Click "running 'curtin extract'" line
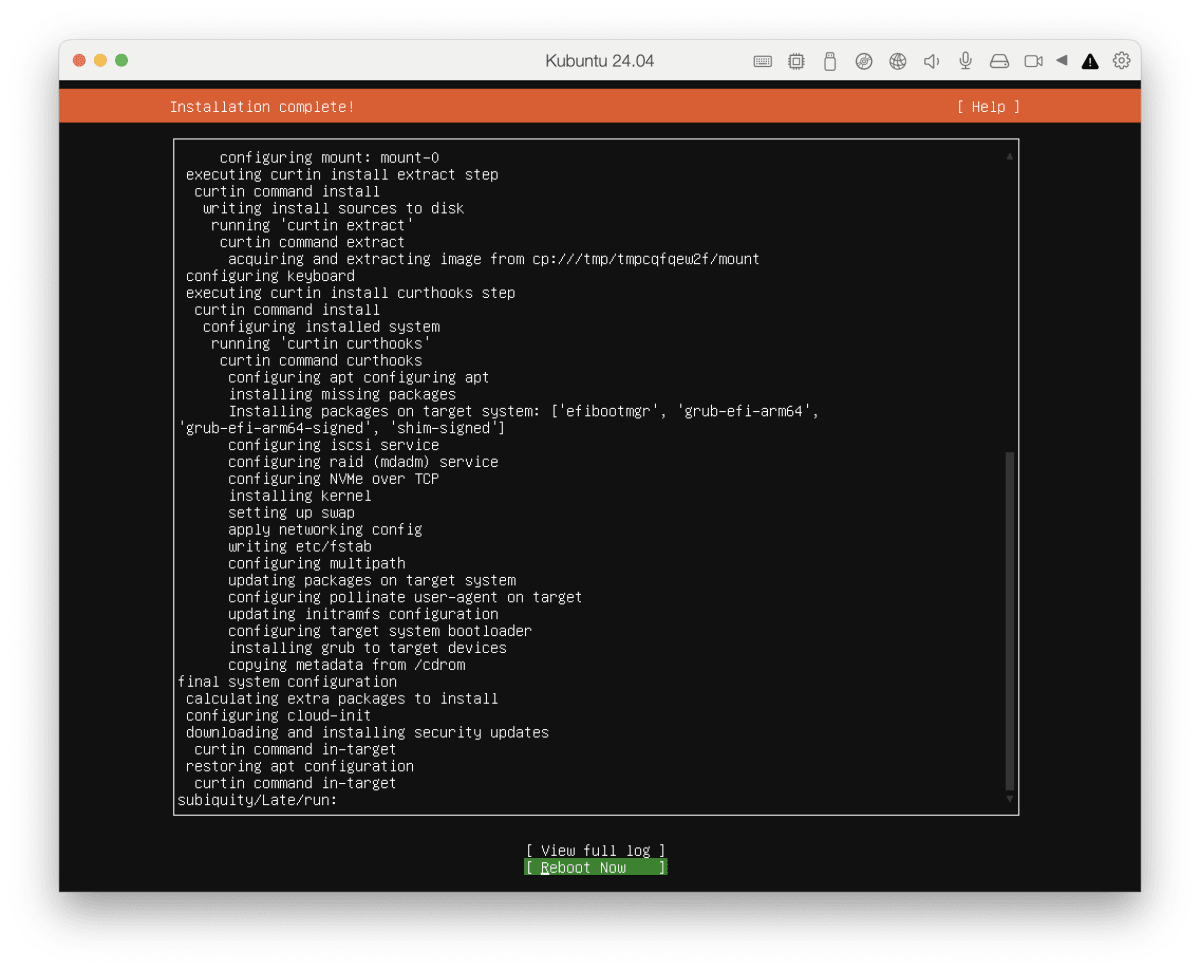Viewport: 1200px width, 970px height. coord(312,225)
